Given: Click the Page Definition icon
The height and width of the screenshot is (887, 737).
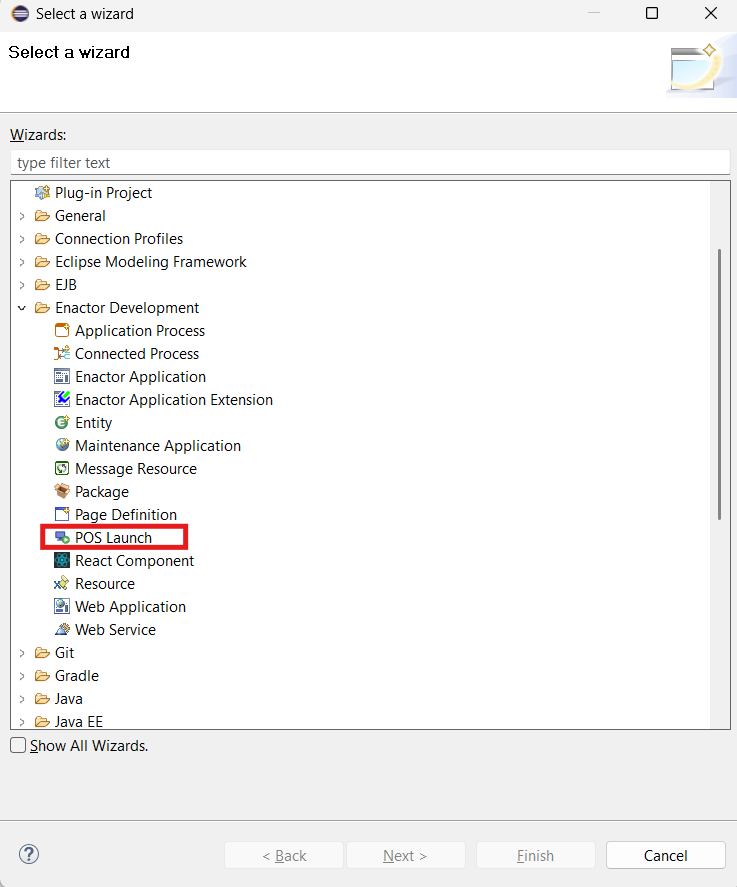Looking at the screenshot, I should (62, 514).
